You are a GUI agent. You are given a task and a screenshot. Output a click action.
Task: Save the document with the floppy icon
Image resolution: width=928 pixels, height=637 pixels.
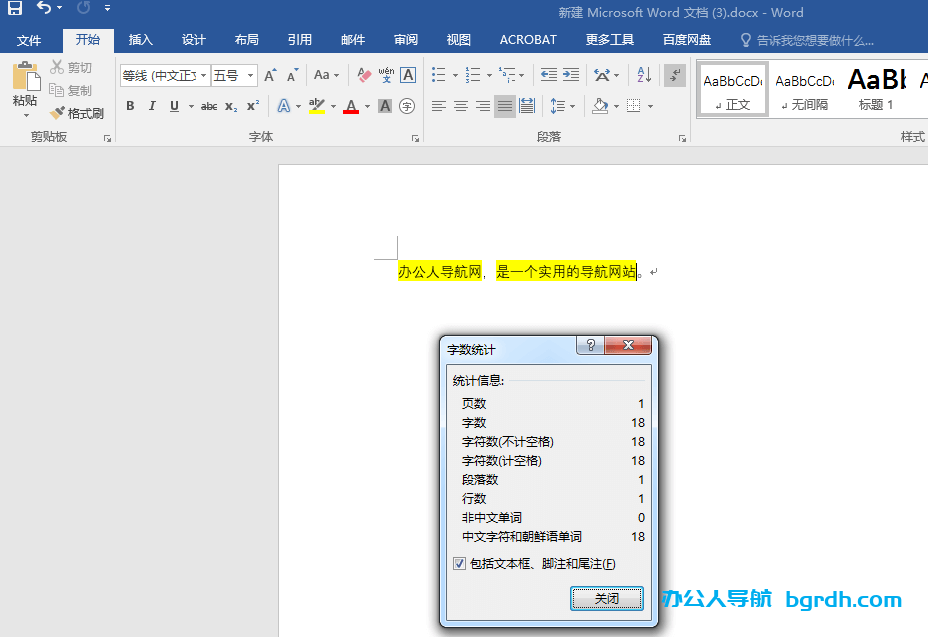point(15,8)
